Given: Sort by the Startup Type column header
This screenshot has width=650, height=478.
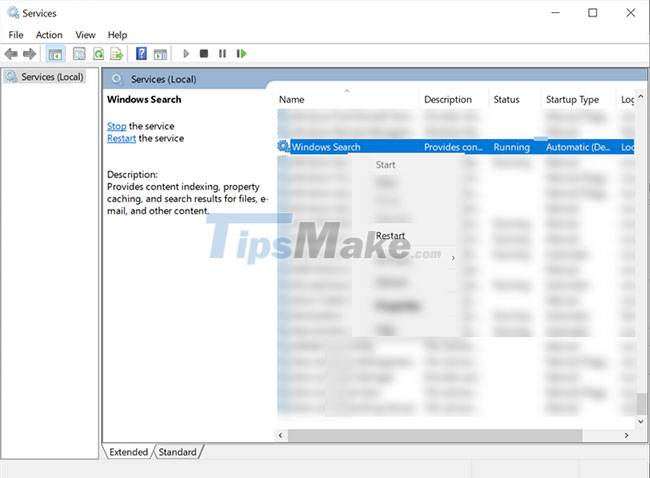Looking at the screenshot, I should (572, 99).
